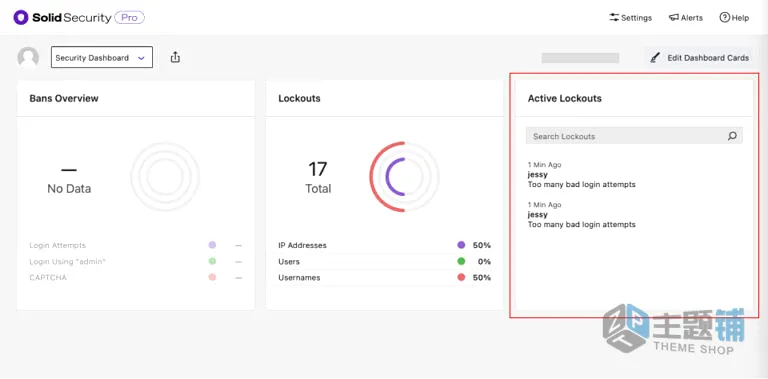
Task: Click the search magnifier icon
Action: [732, 136]
